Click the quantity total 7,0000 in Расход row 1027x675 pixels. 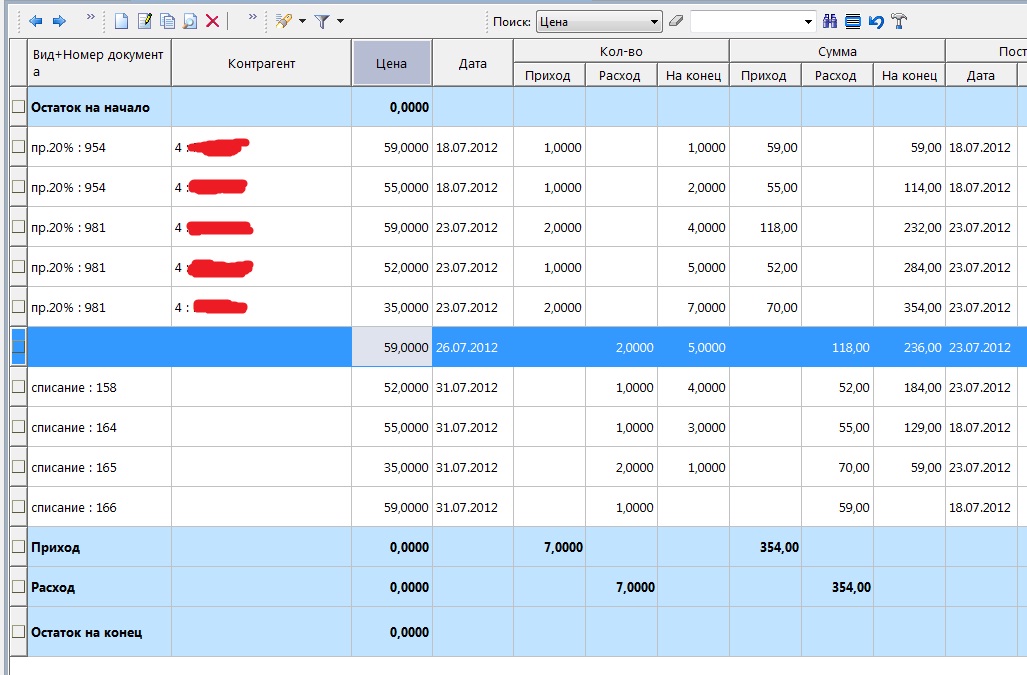tap(622, 587)
